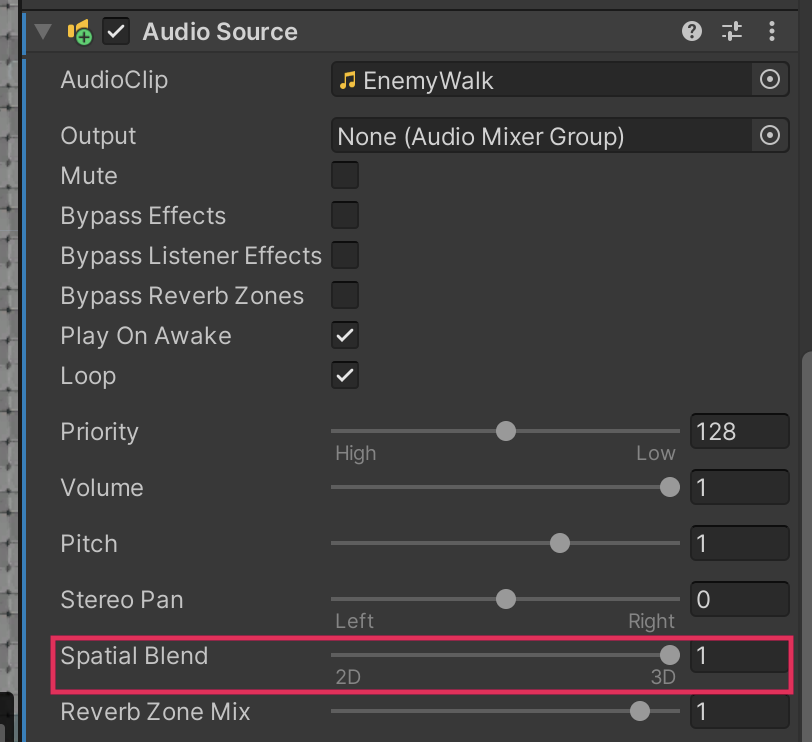Uncheck the Play On Awake checkbox
This screenshot has width=812, height=742.
click(x=345, y=336)
